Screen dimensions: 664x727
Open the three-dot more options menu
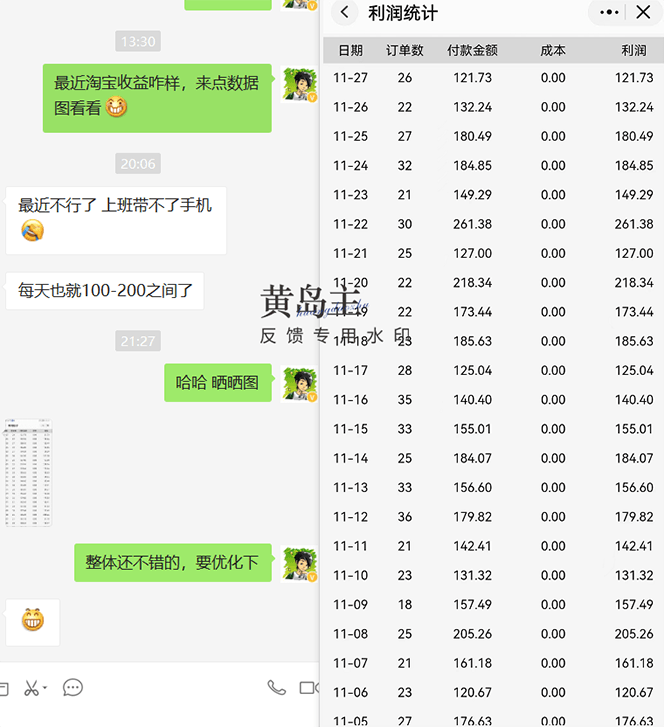click(607, 13)
